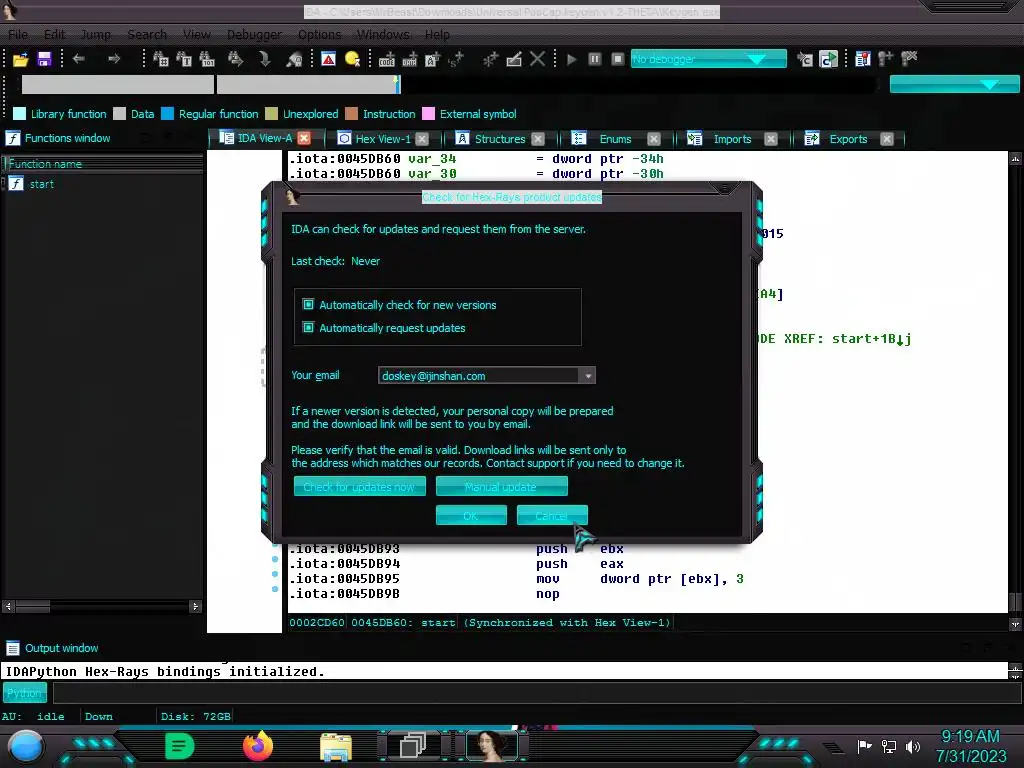This screenshot has height=768, width=1024.
Task: Click the Functions window horizontal scrollbar
Action: point(101,606)
